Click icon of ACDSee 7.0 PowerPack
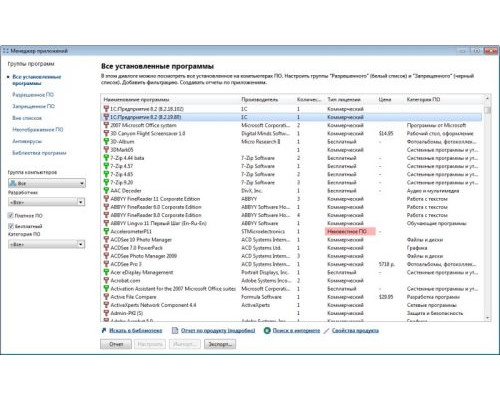Viewport: 500px width, 400px height. (106, 248)
